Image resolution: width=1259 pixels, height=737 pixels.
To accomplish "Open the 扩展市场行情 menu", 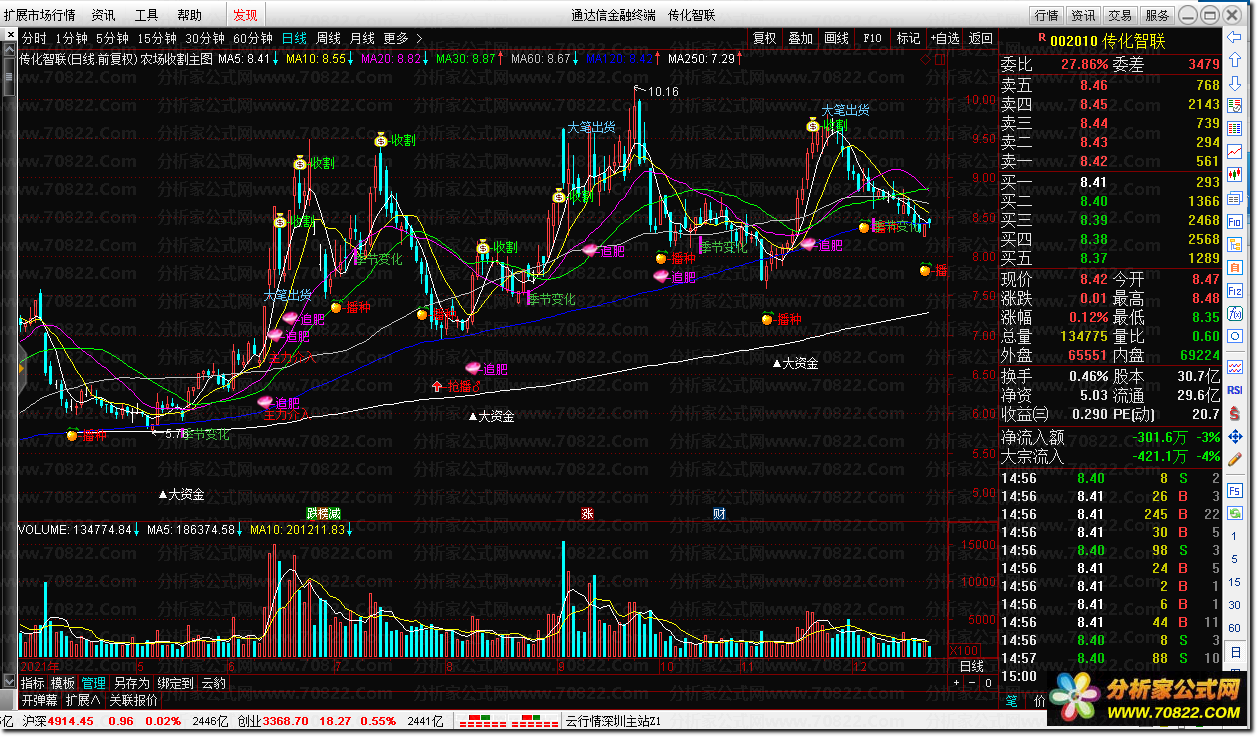I will pos(39,15).
